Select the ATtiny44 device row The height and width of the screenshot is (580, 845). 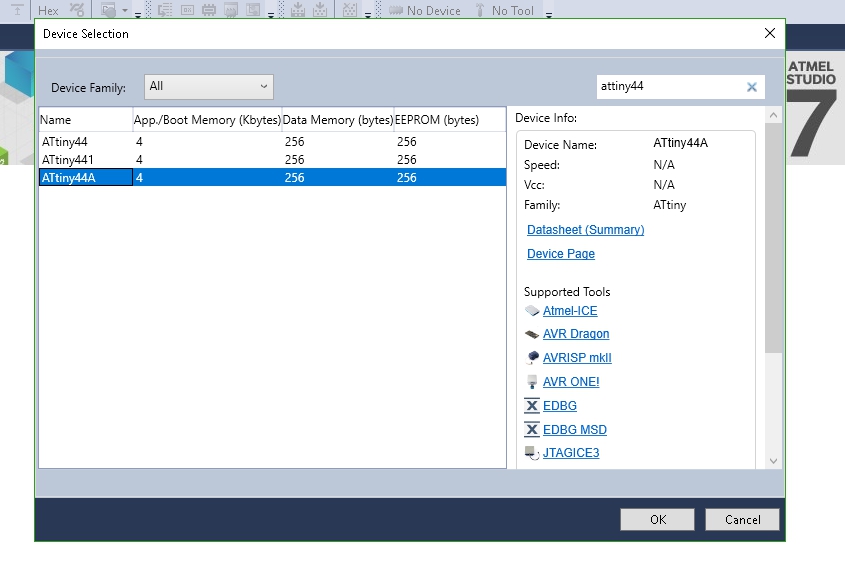point(272,142)
